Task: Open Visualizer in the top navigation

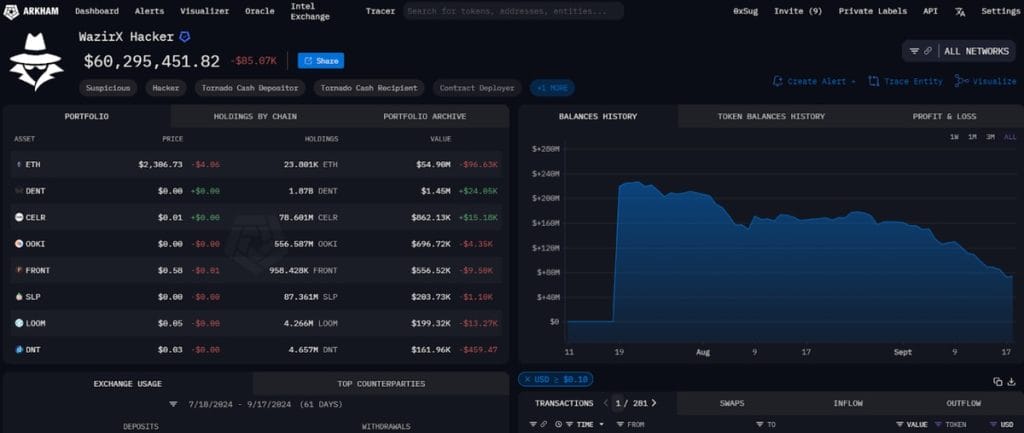Action: pos(204,11)
